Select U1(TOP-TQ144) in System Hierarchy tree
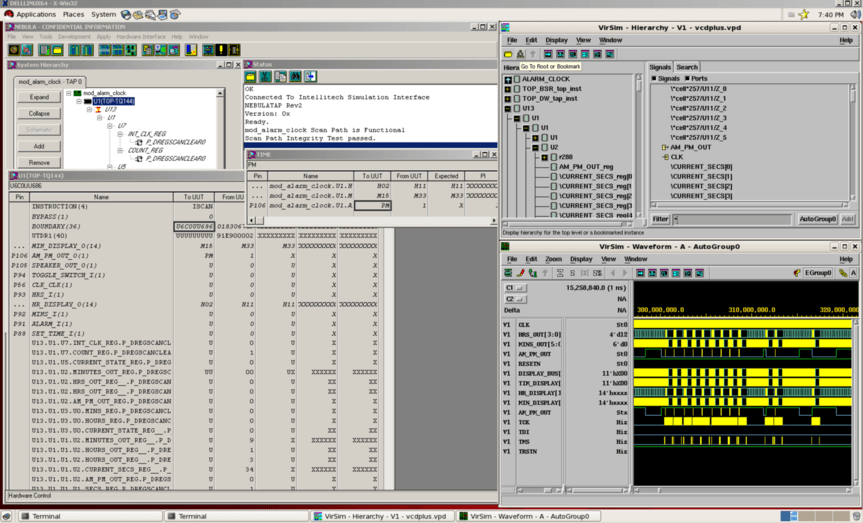The height and width of the screenshot is (523, 863). pyautogui.click(x=113, y=102)
